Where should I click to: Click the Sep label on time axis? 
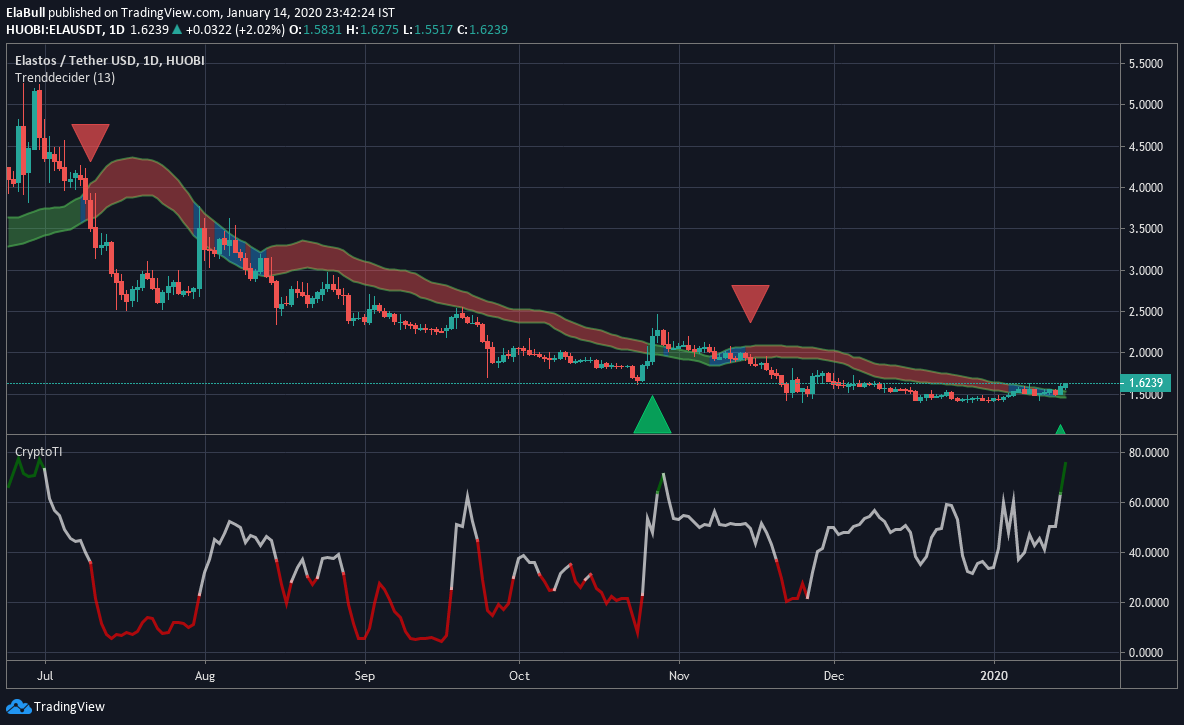[365, 675]
